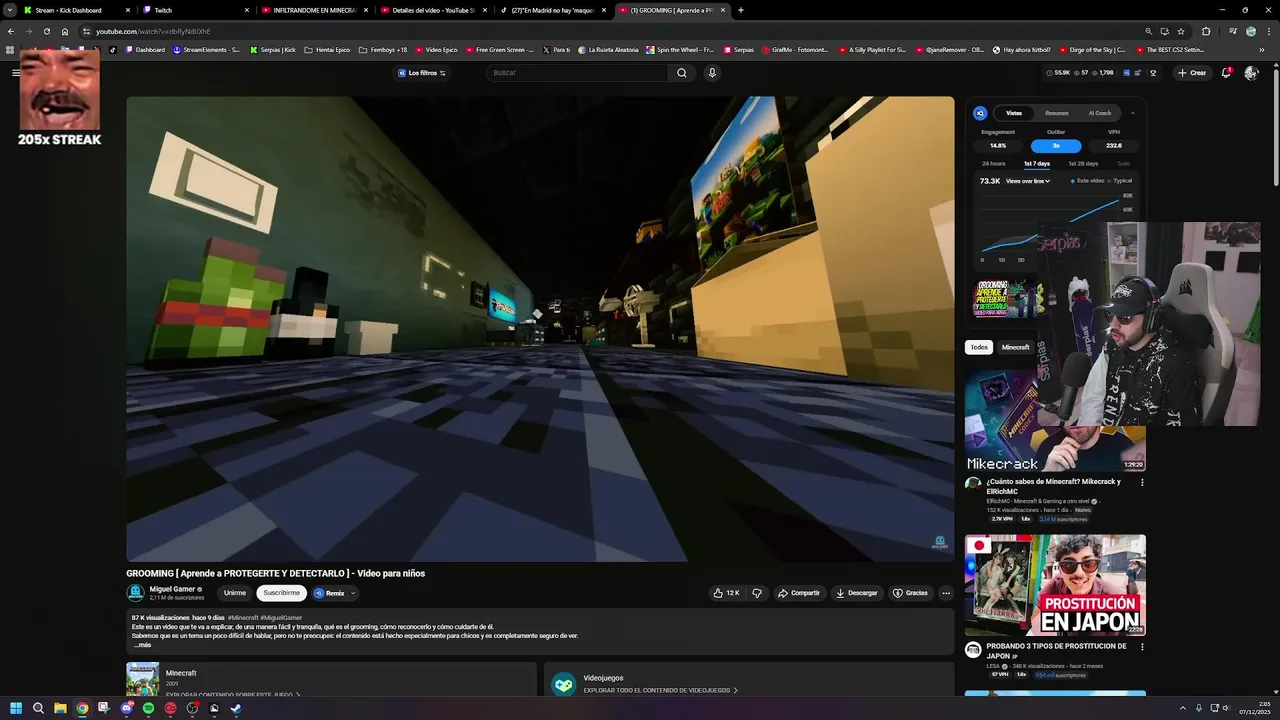Image resolution: width=1280 pixels, height=720 pixels.
Task: Open new browser tab
Action: 740,10
